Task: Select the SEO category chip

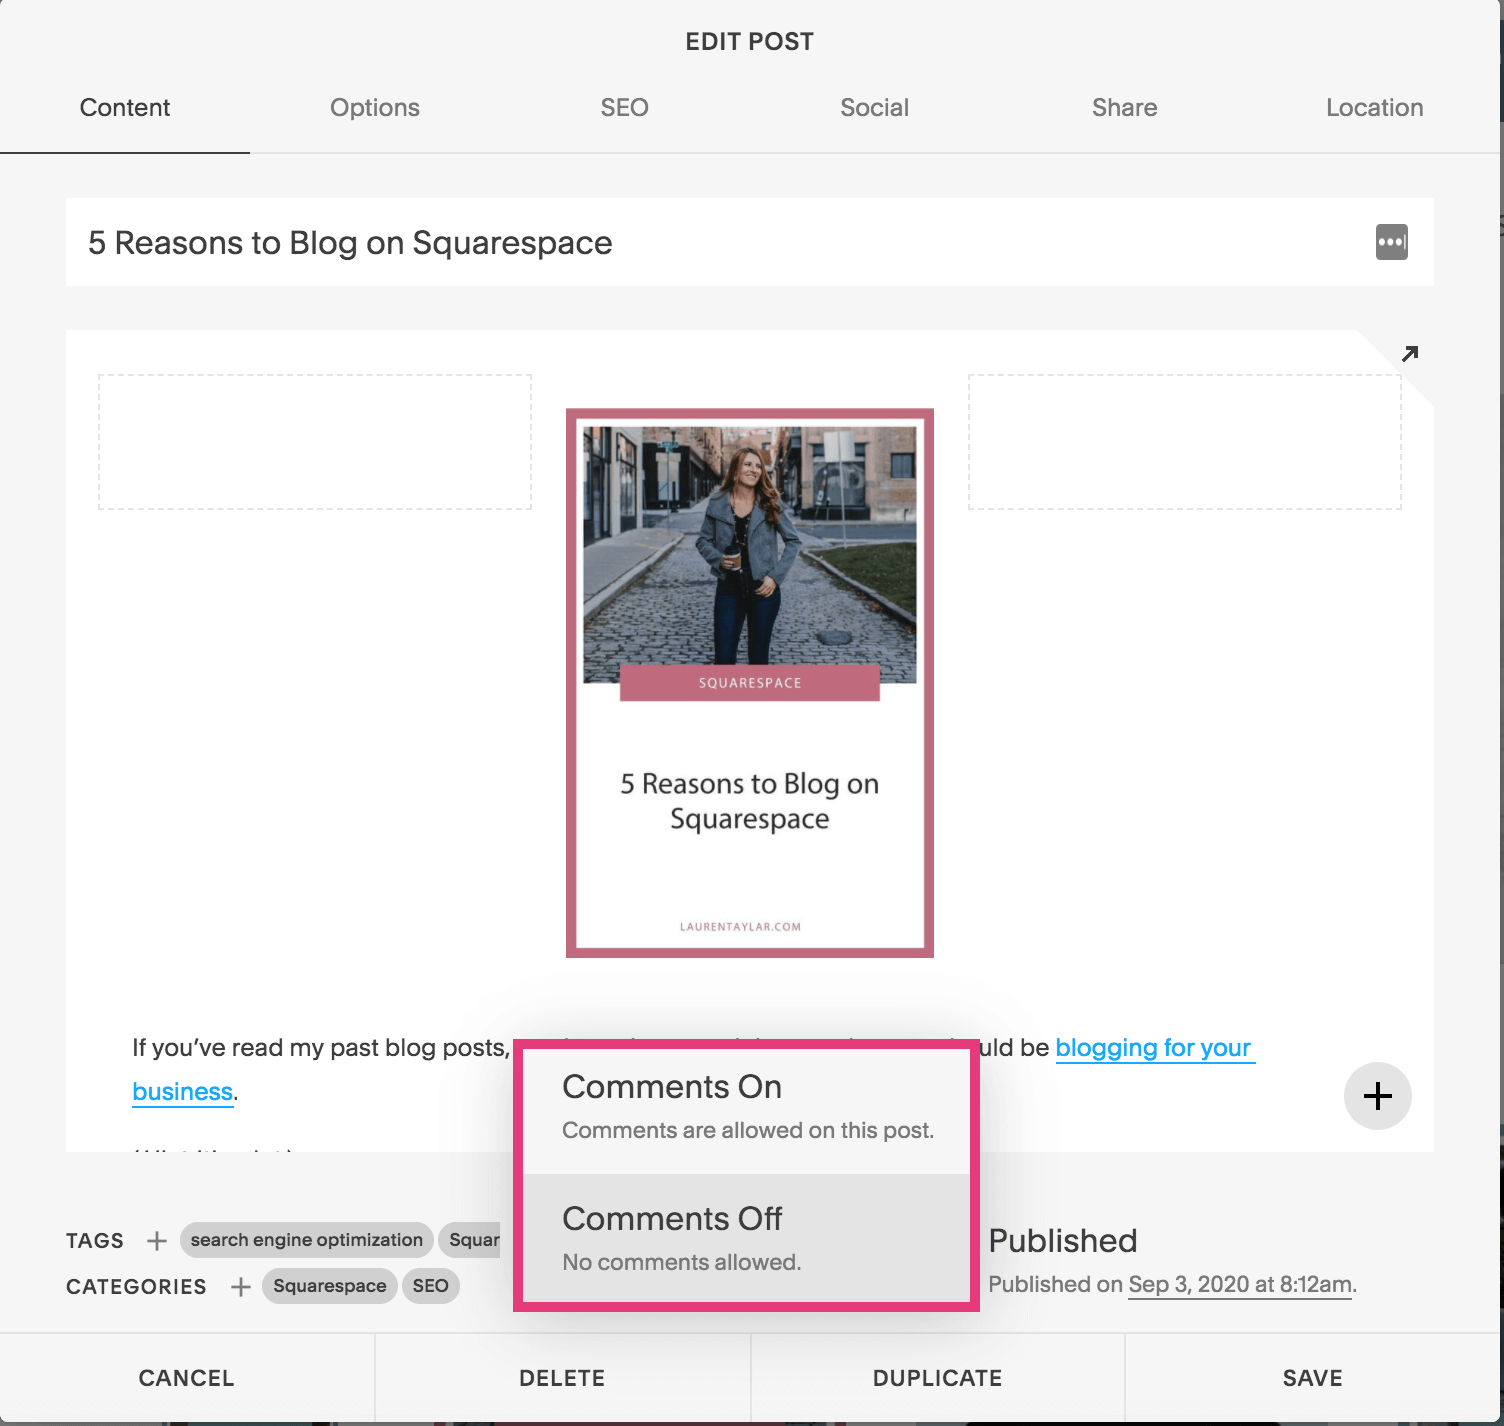Action: (x=431, y=1286)
